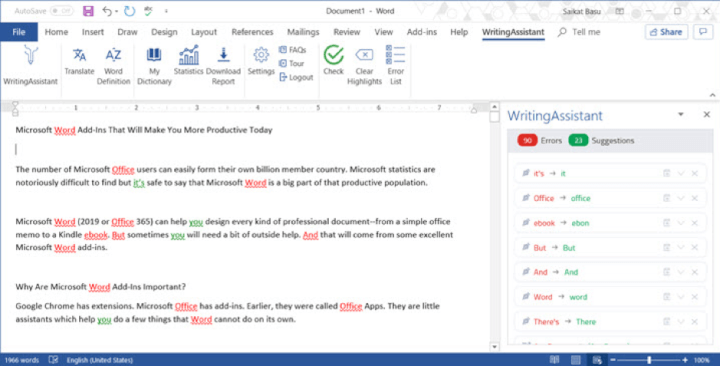Switch to Web Layout view

[597, 360]
